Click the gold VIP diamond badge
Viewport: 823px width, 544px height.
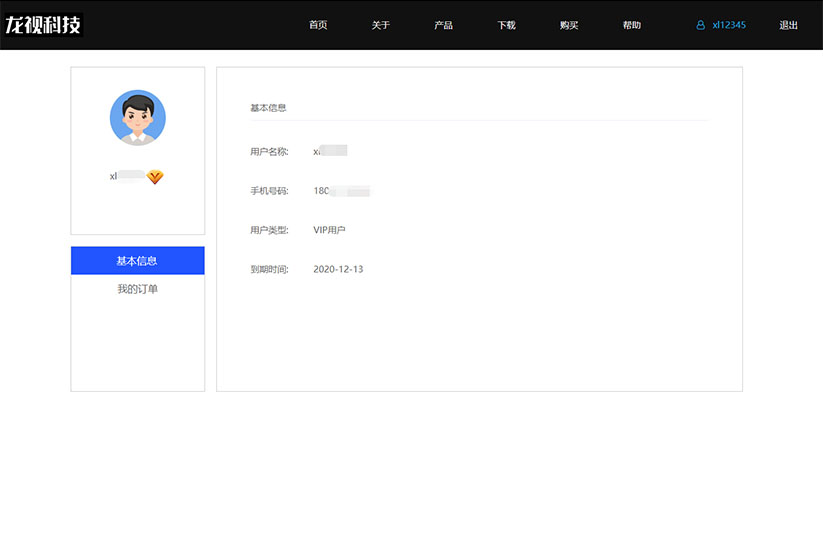[x=155, y=177]
